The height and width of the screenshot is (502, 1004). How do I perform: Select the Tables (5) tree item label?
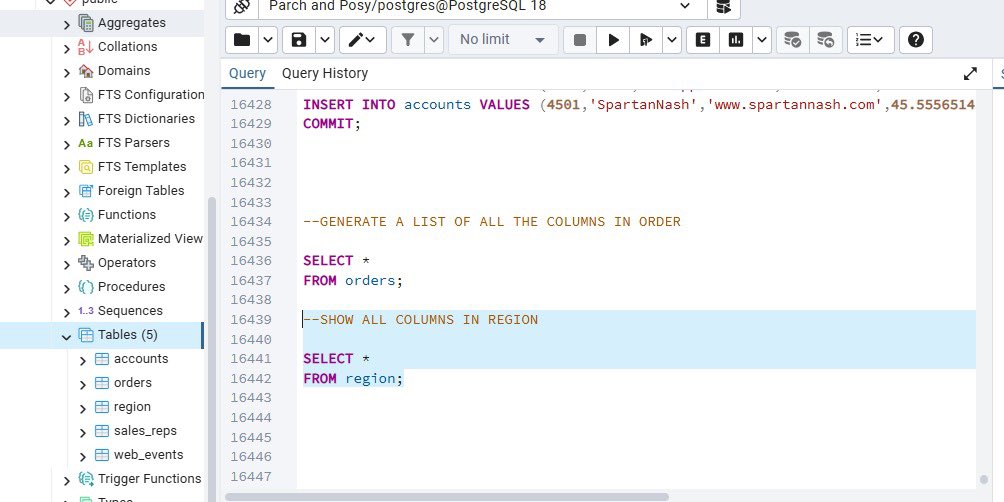(127, 335)
